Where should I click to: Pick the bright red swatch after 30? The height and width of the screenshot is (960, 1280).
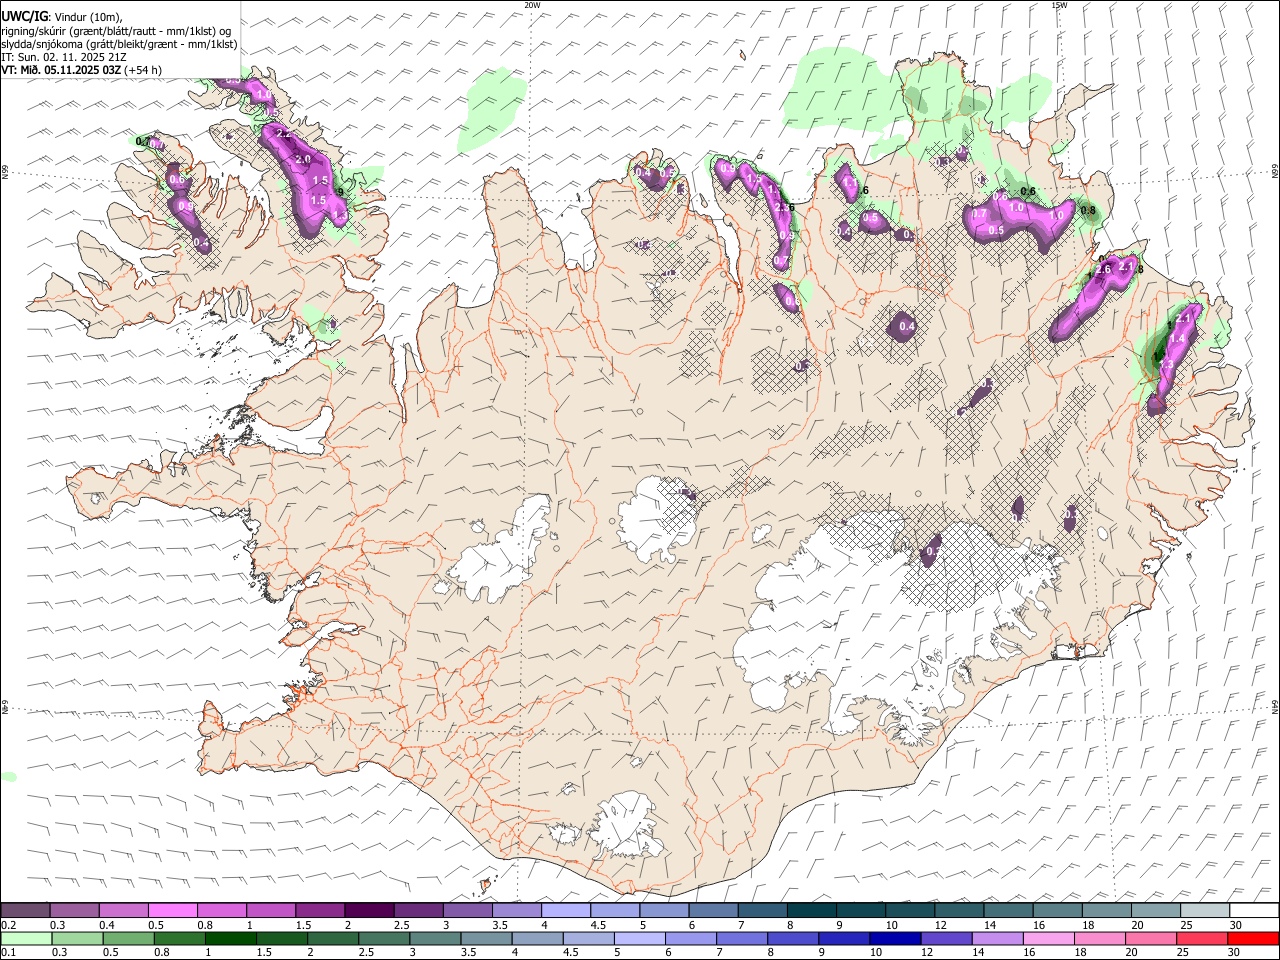tap(1253, 938)
